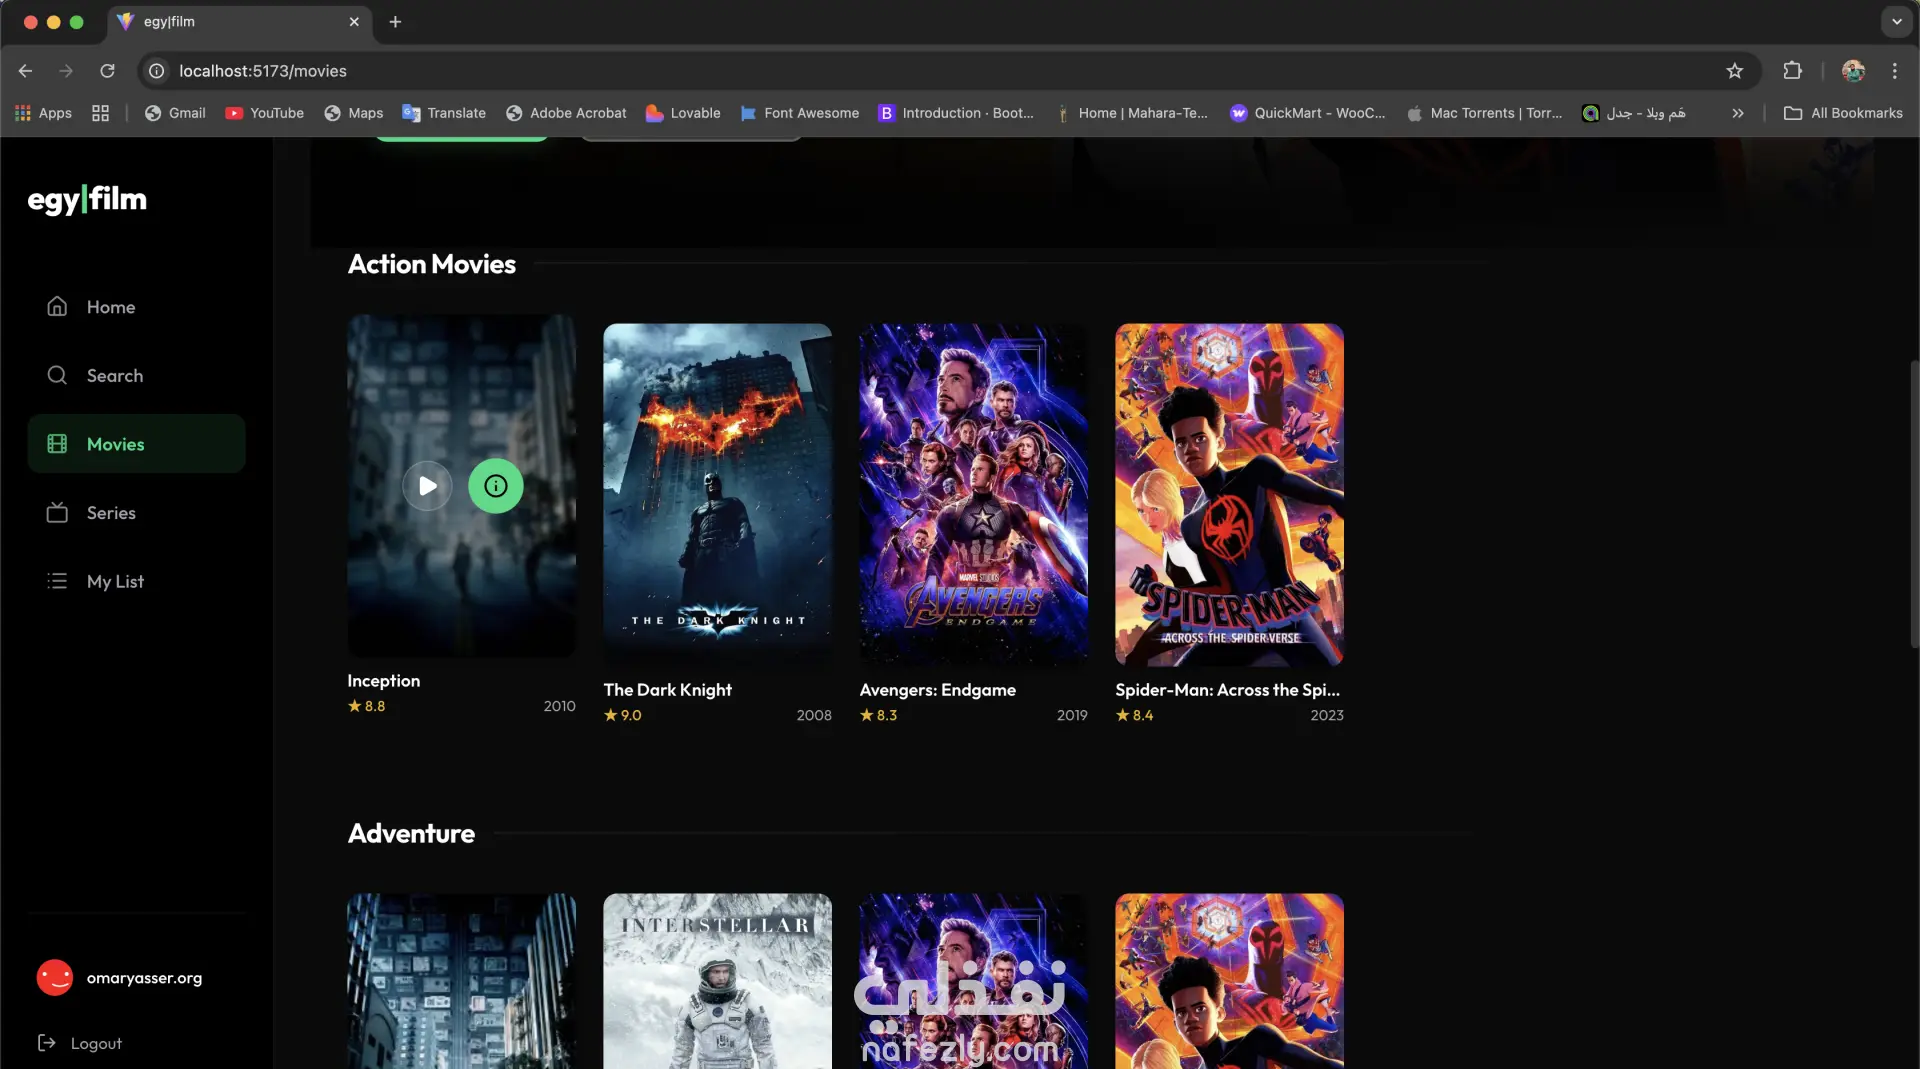Image resolution: width=1920 pixels, height=1069 pixels.
Task: Click The Dark Knight title text
Action: pyautogui.click(x=667, y=690)
